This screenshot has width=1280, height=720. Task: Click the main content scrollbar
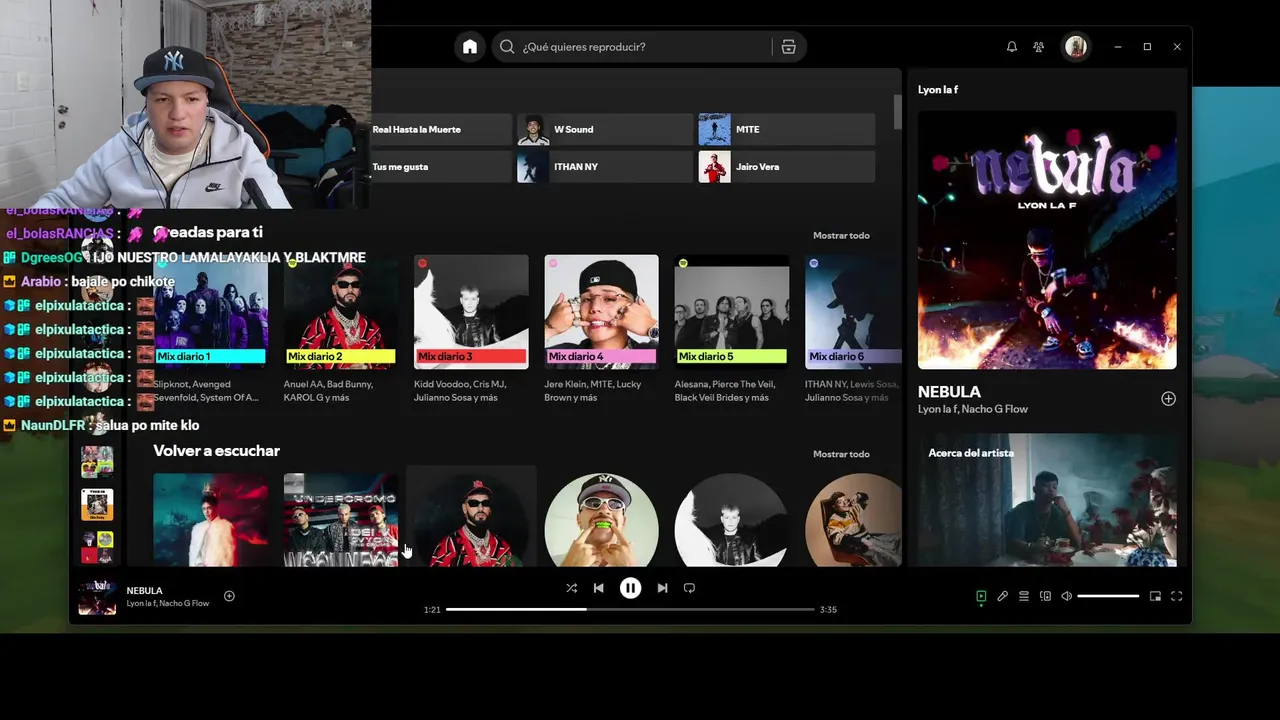[x=897, y=111]
